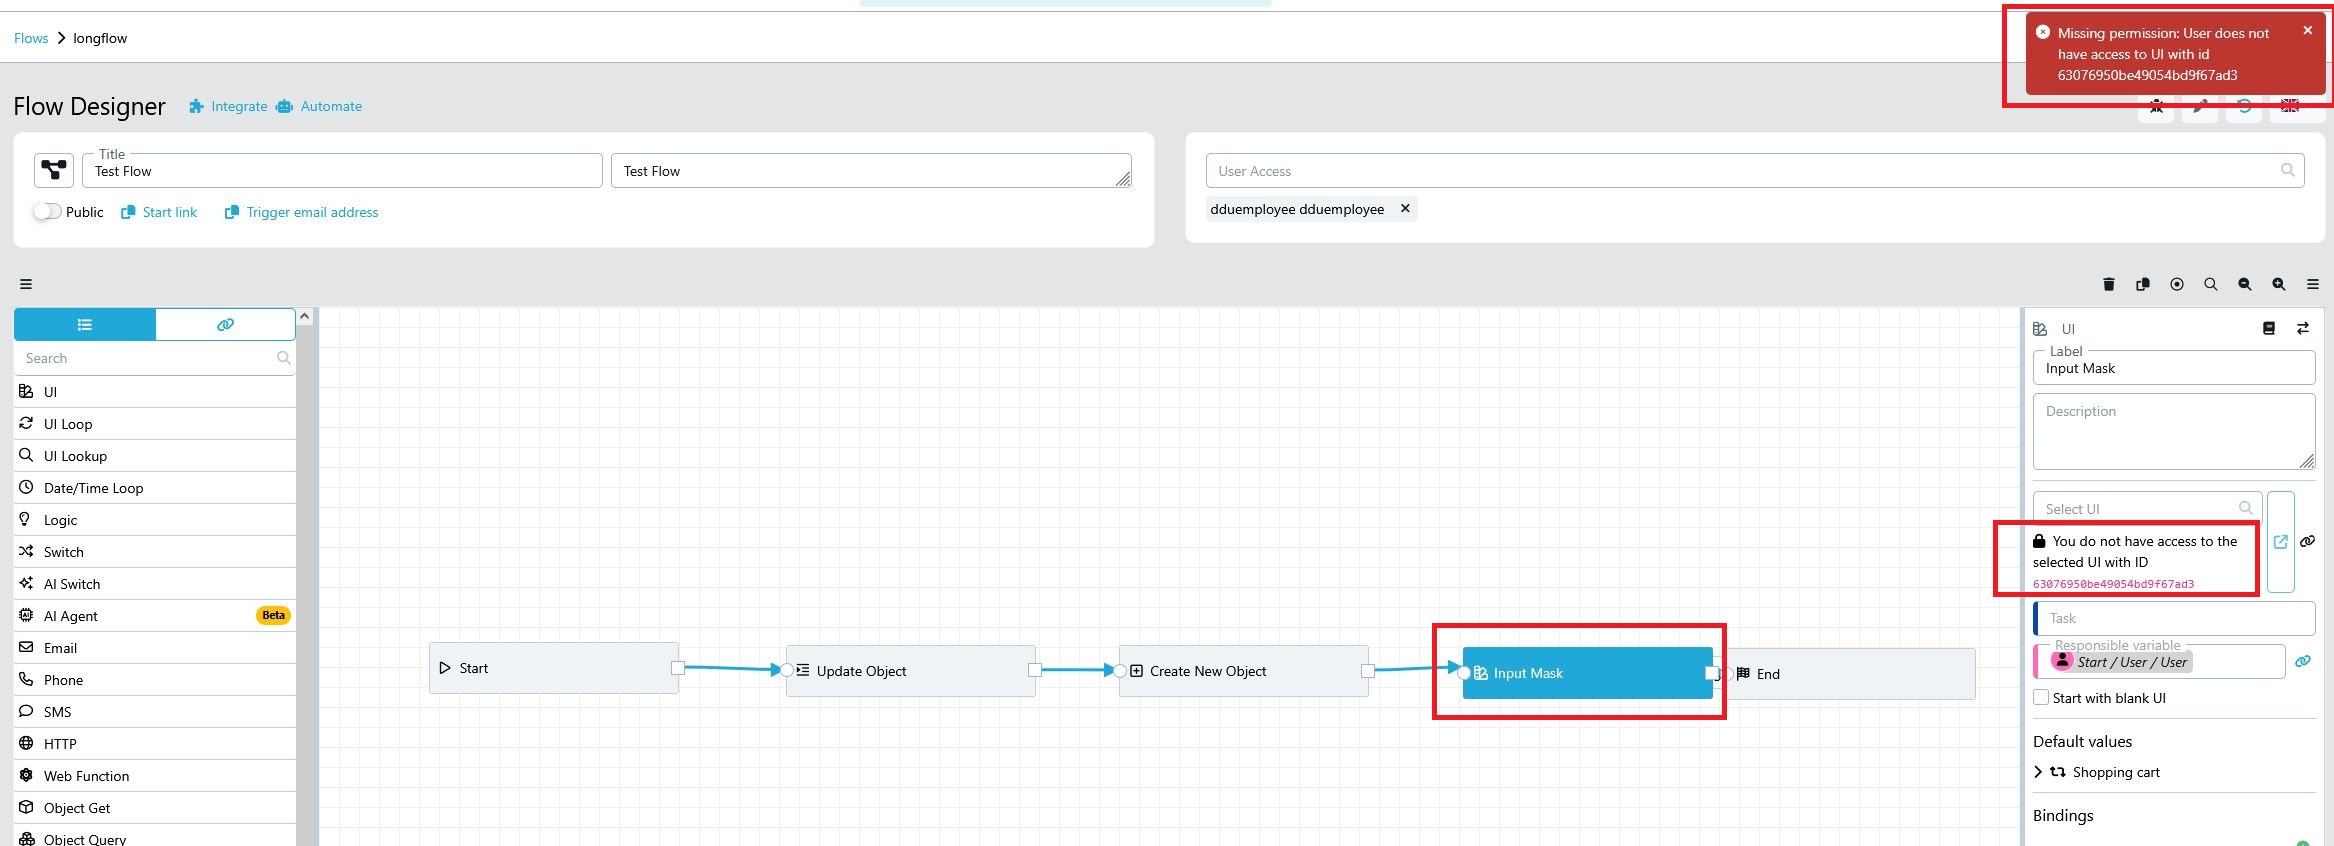Select the Web Function node type
The image size is (2334, 846).
[155, 776]
